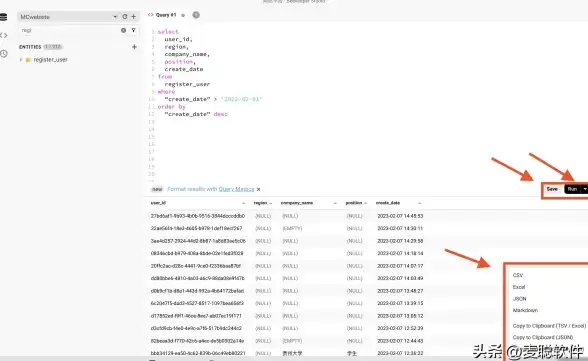Click the 学生 position cell
This screenshot has height=361, width=588.
pyautogui.click(x=352, y=354)
